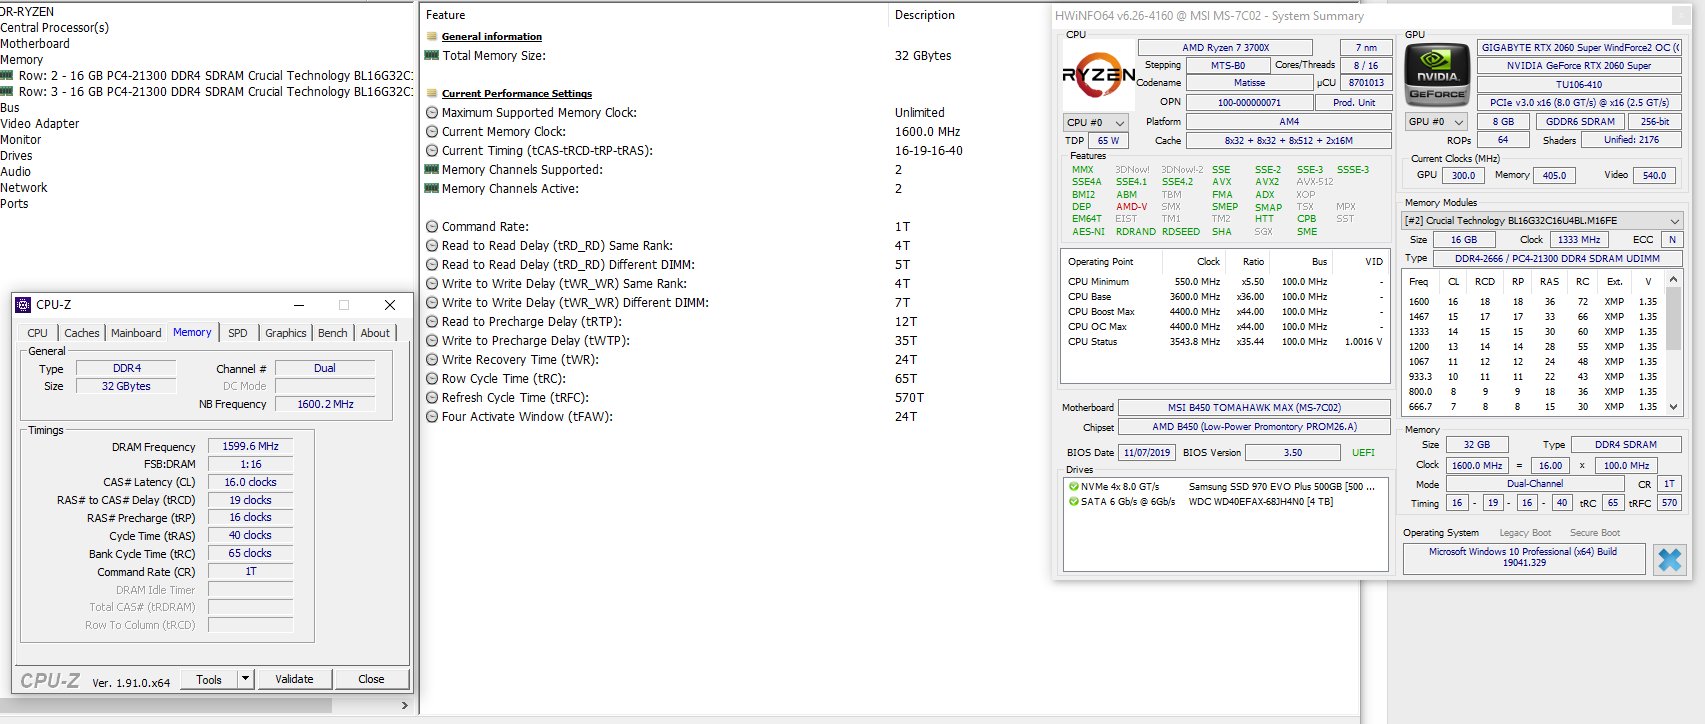1705x724 pixels.
Task: Click the green check icon for NVMe drive
Action: [x=1073, y=487]
